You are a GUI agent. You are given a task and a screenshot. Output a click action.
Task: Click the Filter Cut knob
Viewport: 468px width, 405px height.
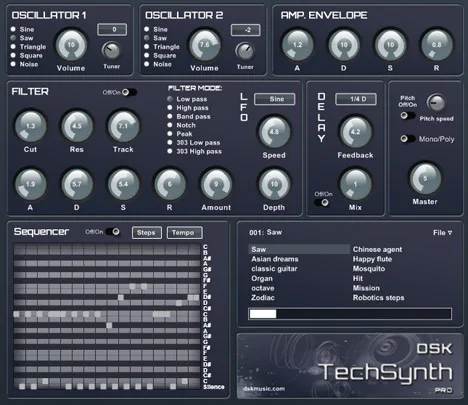tap(30, 126)
